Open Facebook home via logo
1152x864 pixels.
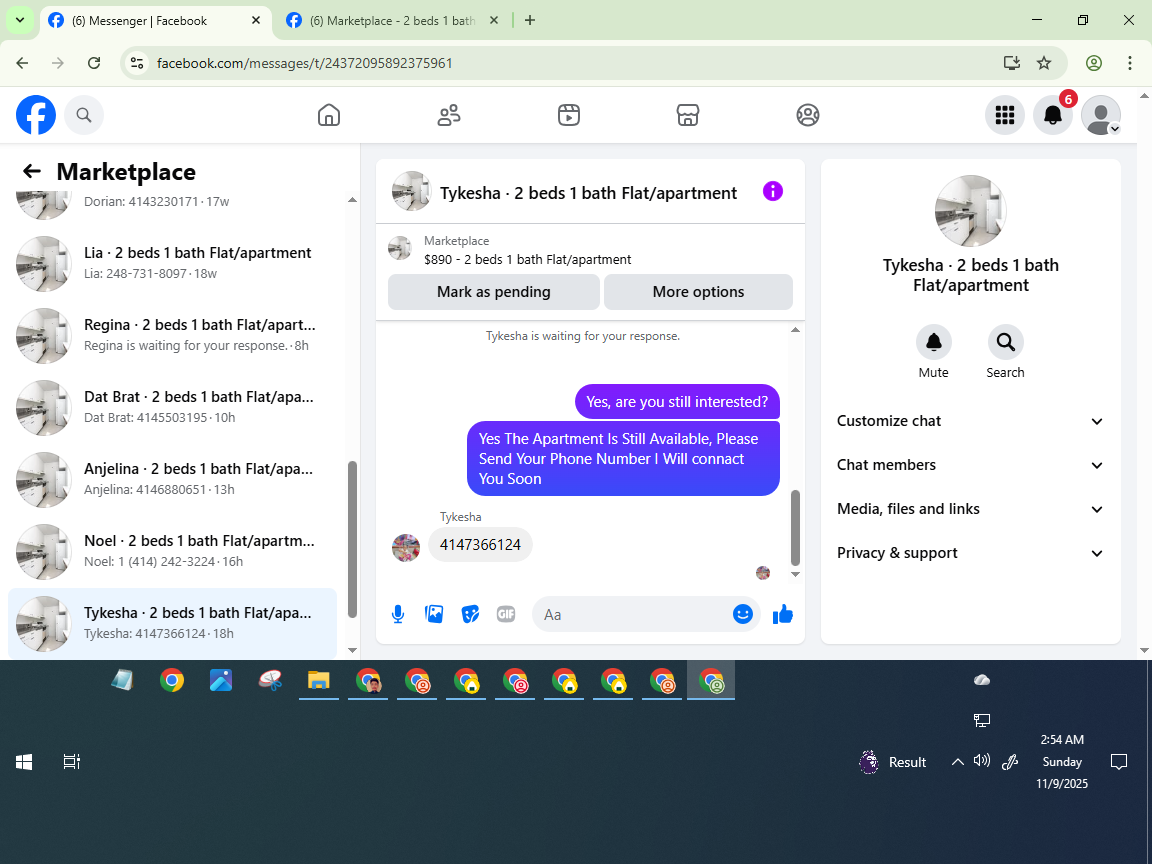coord(36,115)
